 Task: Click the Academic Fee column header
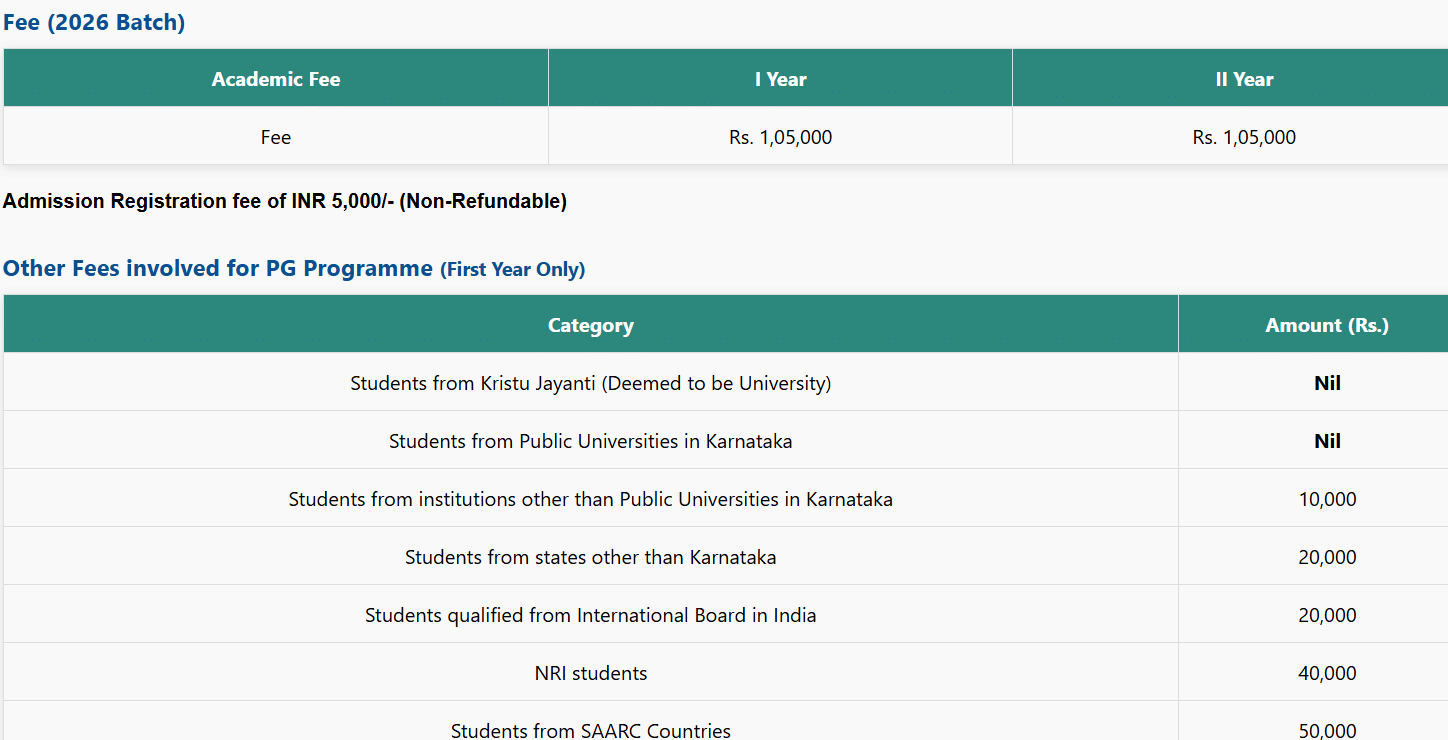276,79
